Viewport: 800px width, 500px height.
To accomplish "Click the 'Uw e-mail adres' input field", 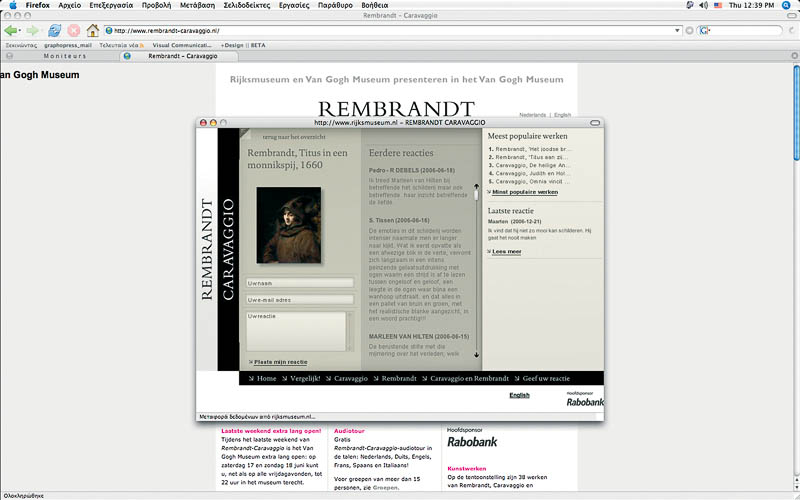I will pyautogui.click(x=300, y=300).
